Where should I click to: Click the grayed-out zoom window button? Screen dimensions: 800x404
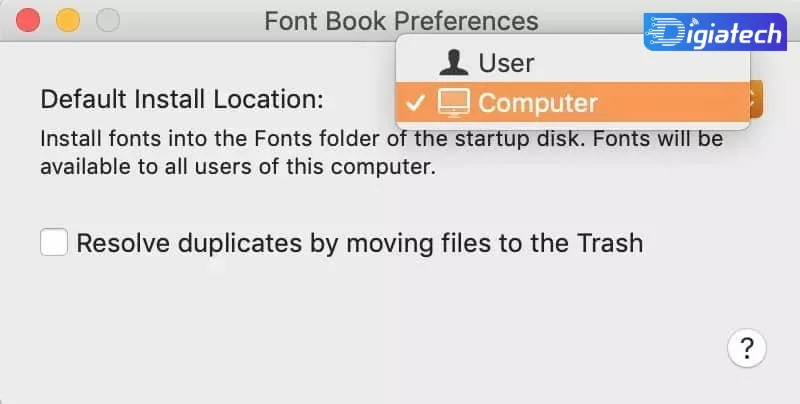coord(108,20)
